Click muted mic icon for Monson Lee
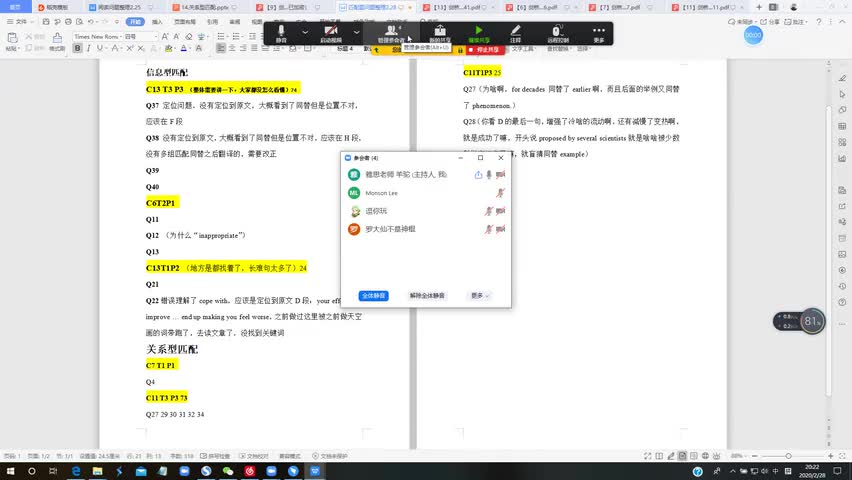The height and width of the screenshot is (480, 852). (500, 193)
